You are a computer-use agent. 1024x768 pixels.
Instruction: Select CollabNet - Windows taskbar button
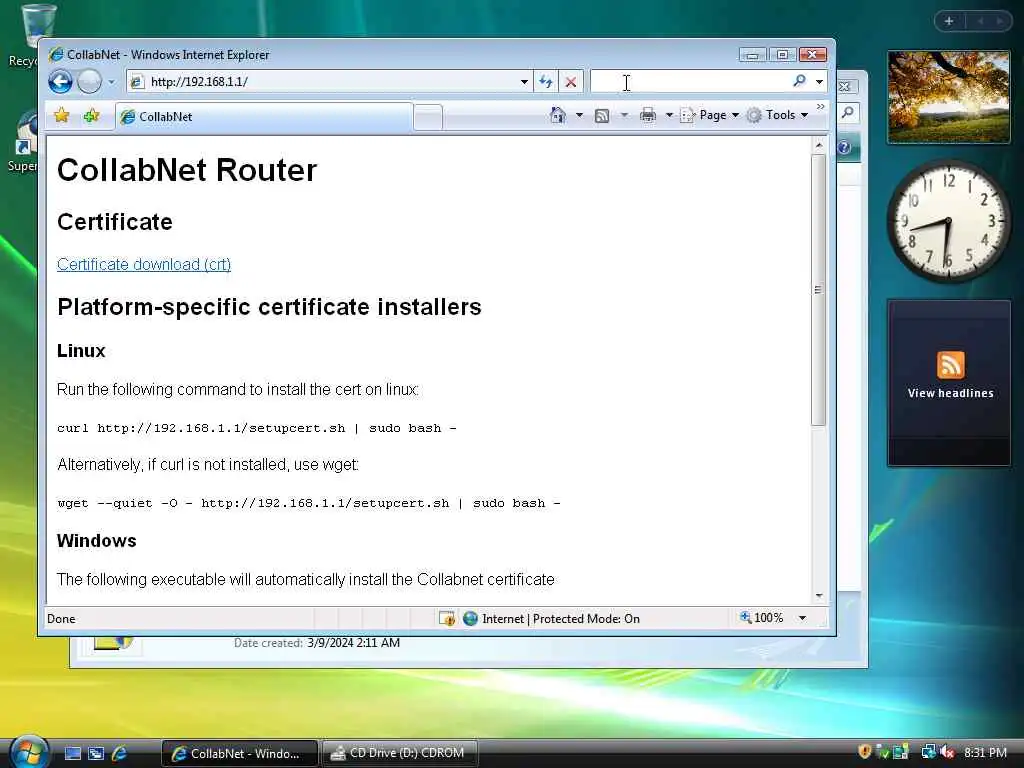point(239,753)
